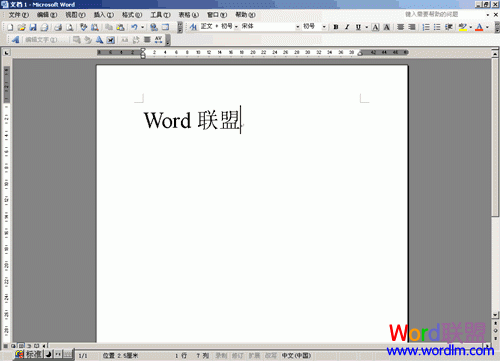Screen dimensions: 500x361
Task: Click the Numbering list icon
Action: (426, 27)
